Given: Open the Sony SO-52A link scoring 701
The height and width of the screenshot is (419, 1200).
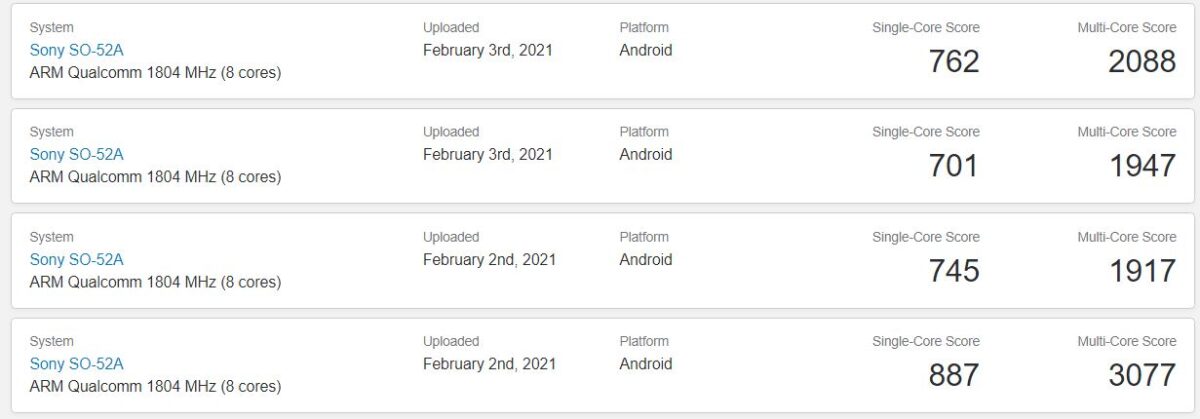Looking at the screenshot, I should pyautogui.click(x=76, y=154).
